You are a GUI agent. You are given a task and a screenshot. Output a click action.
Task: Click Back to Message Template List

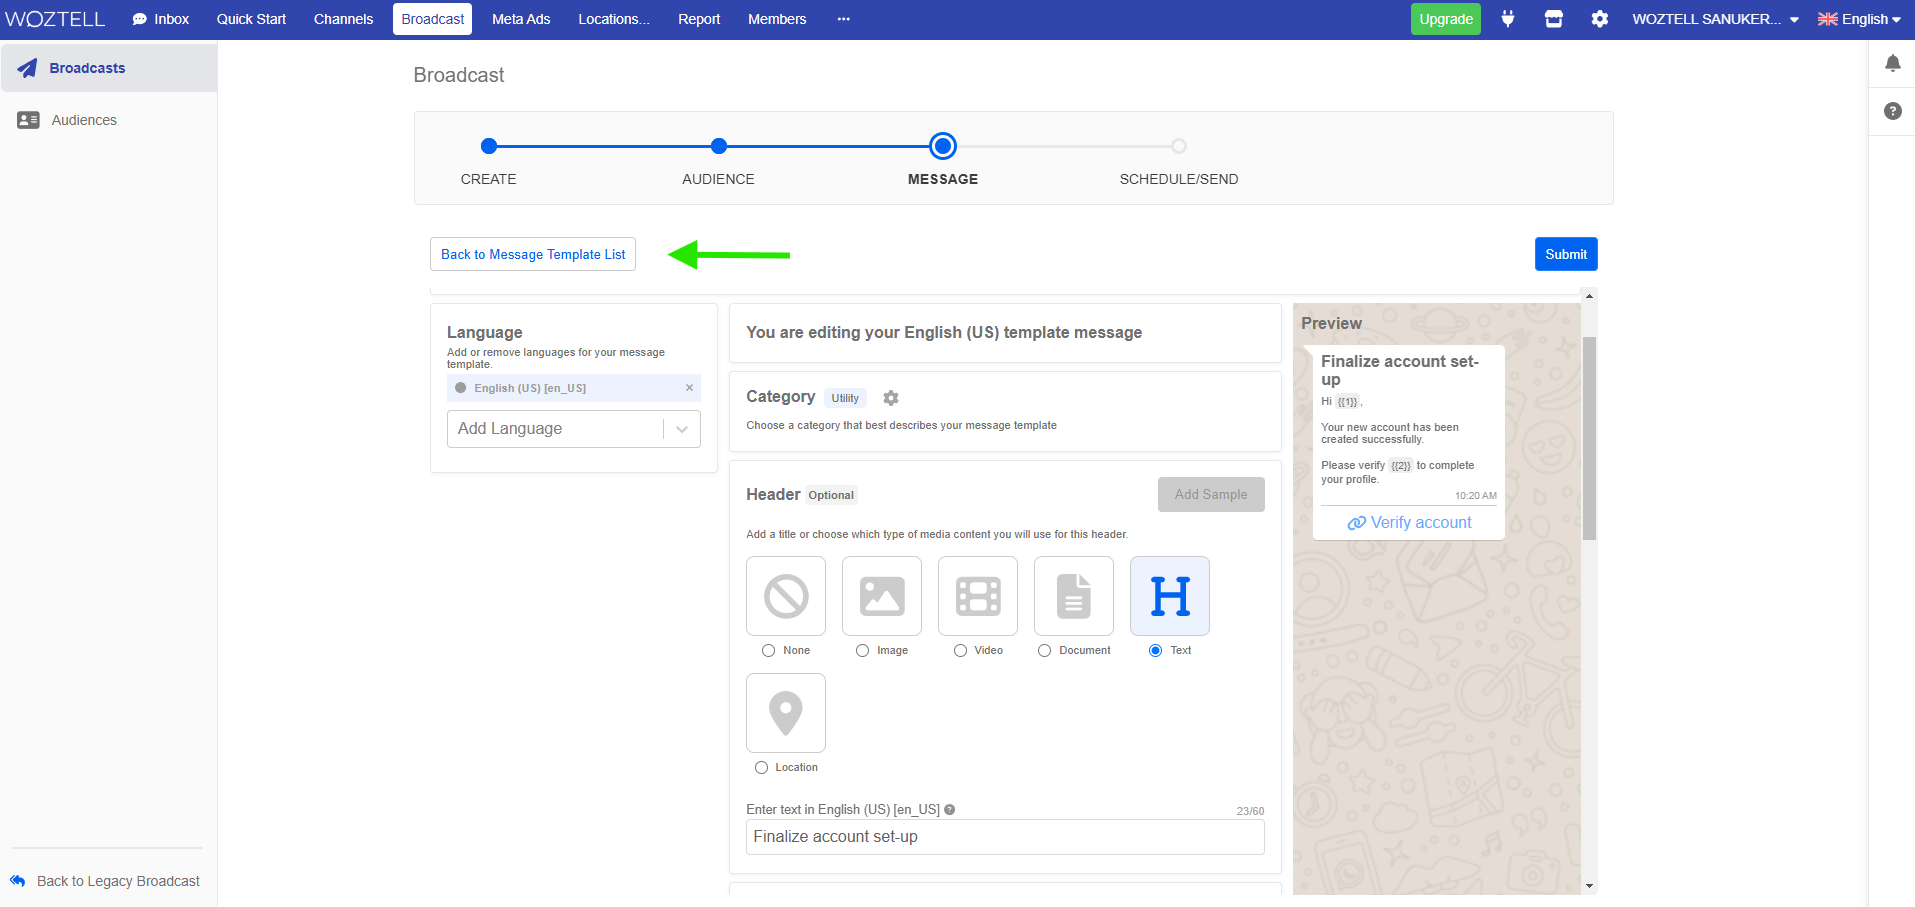[533, 254]
